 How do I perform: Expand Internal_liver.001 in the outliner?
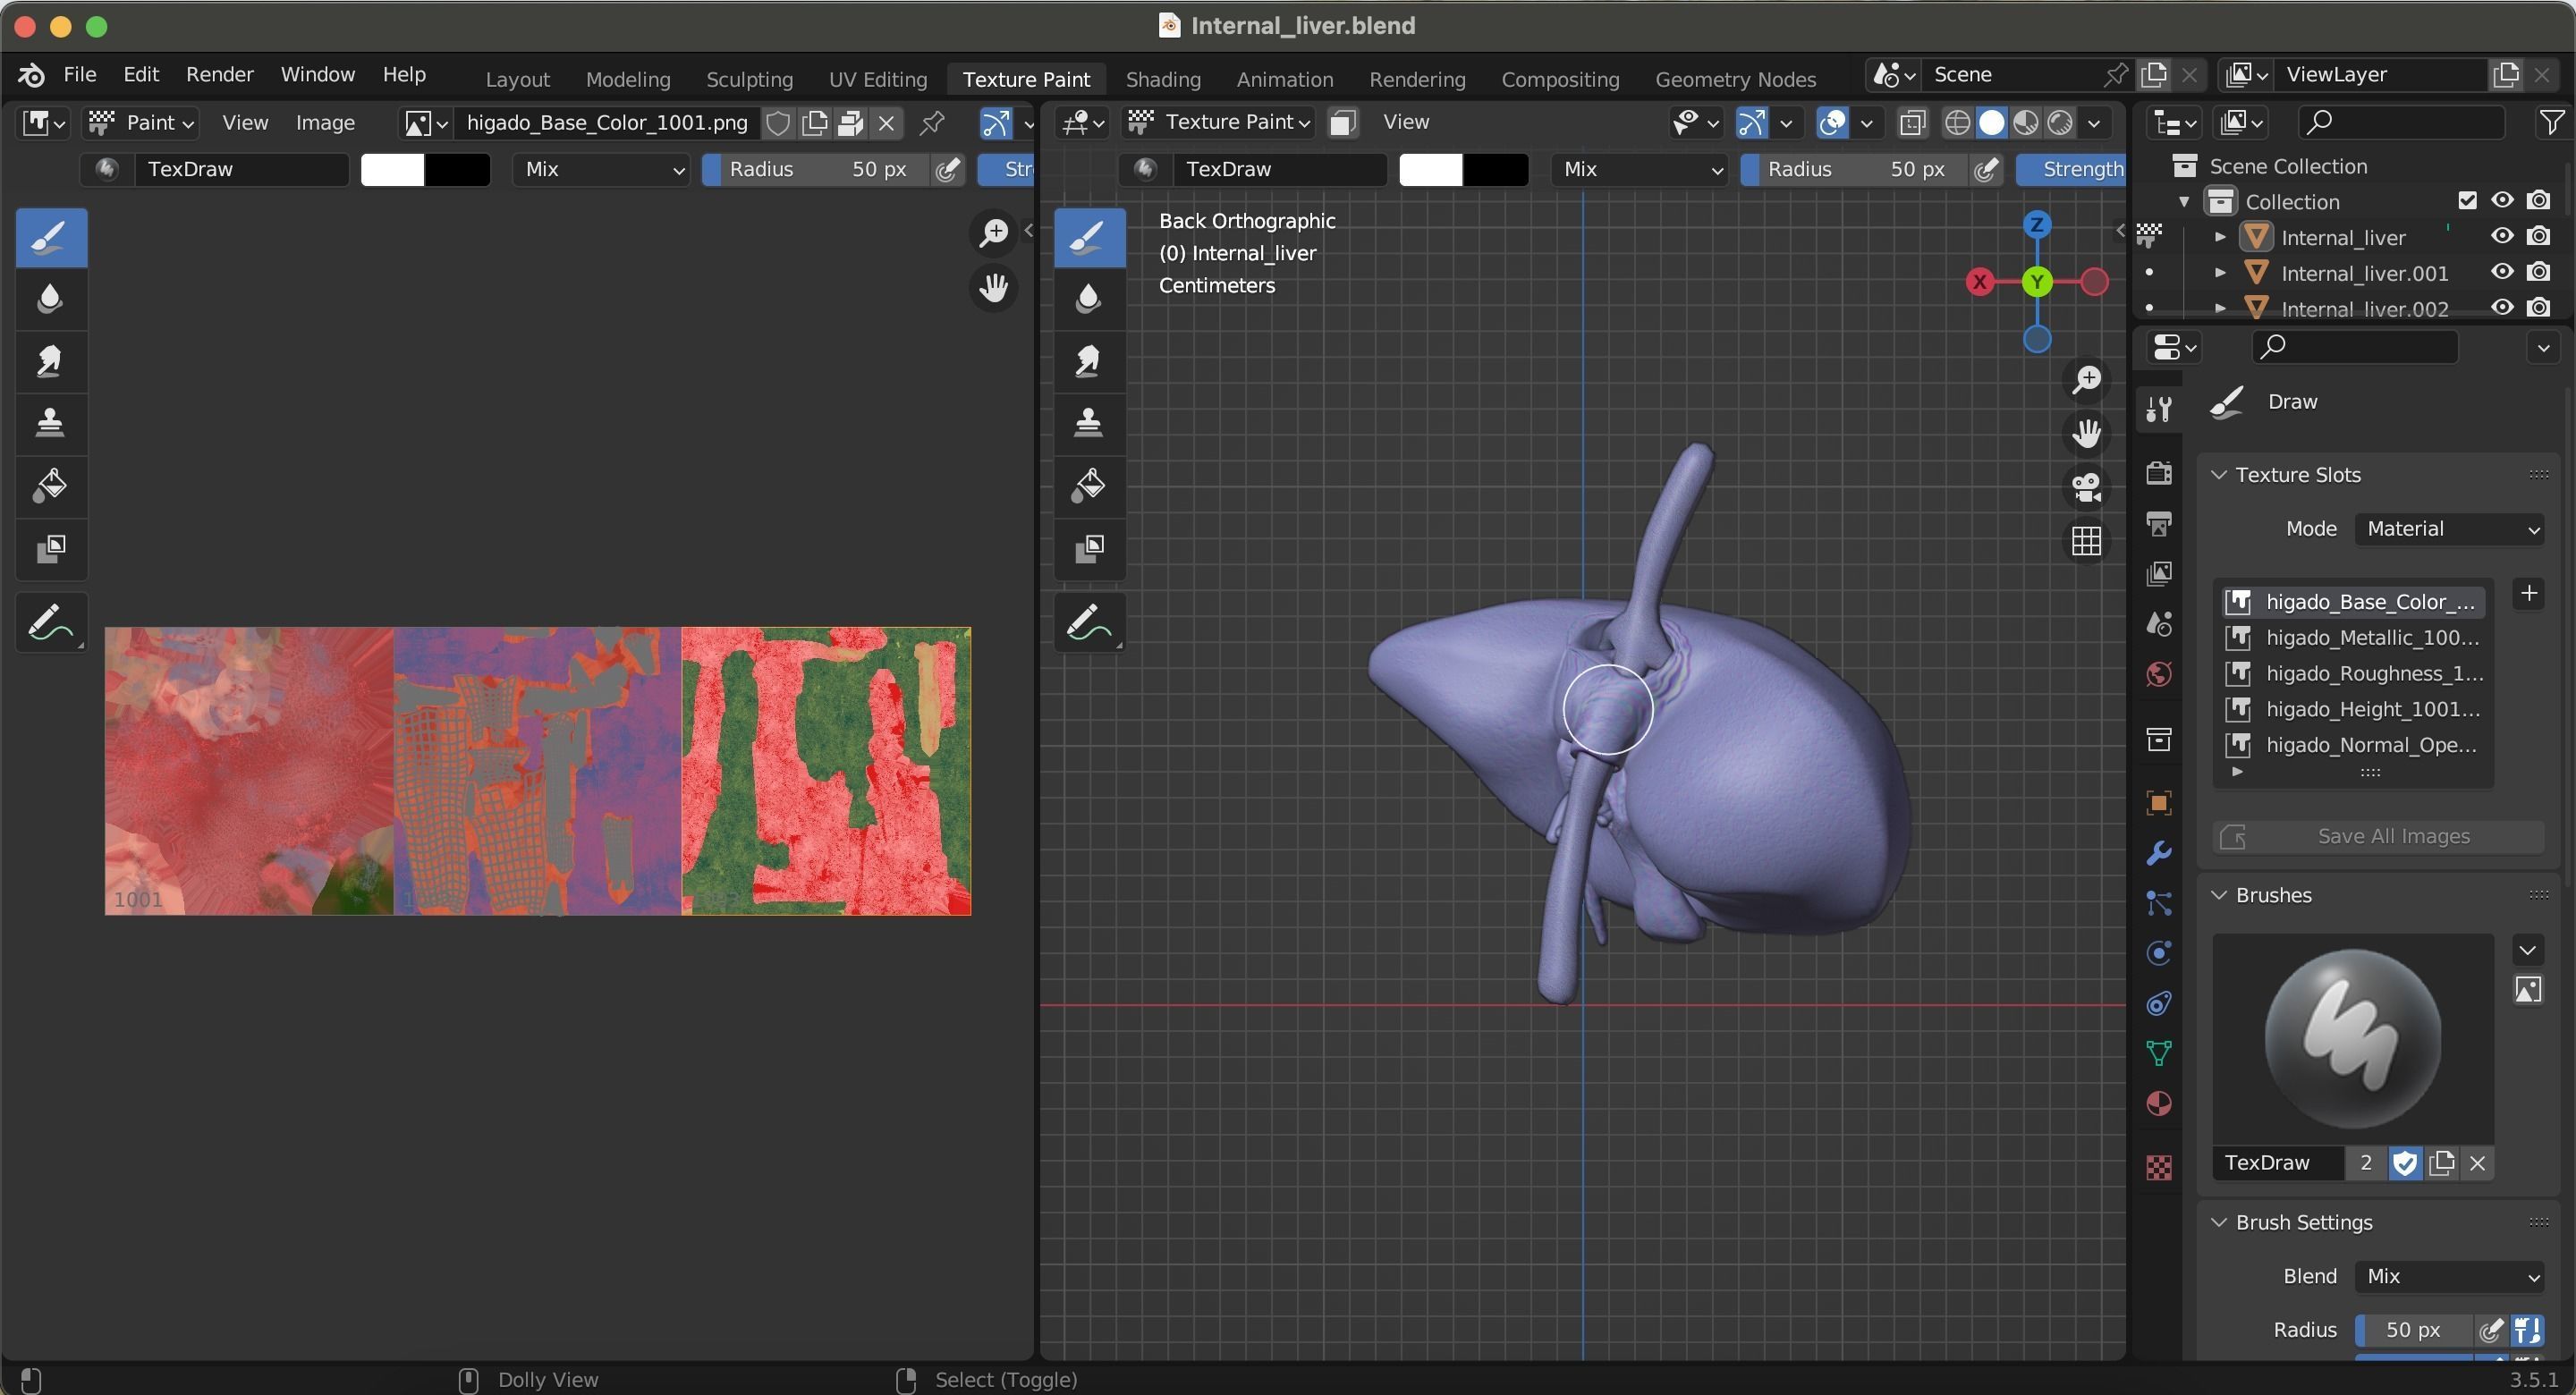pos(2220,273)
